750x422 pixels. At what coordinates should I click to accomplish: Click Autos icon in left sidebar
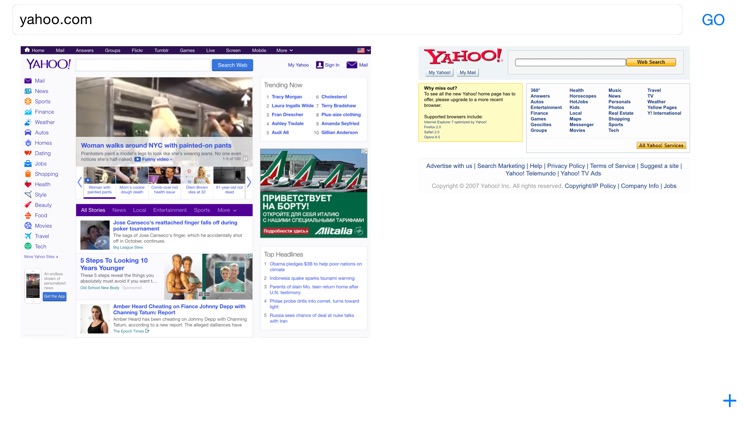[28, 133]
